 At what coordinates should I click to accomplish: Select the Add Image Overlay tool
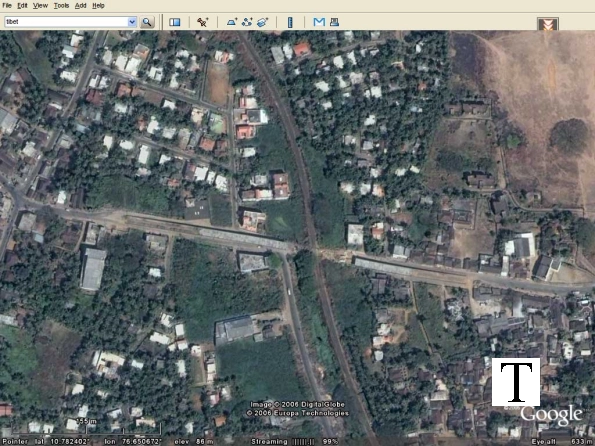coord(262,22)
